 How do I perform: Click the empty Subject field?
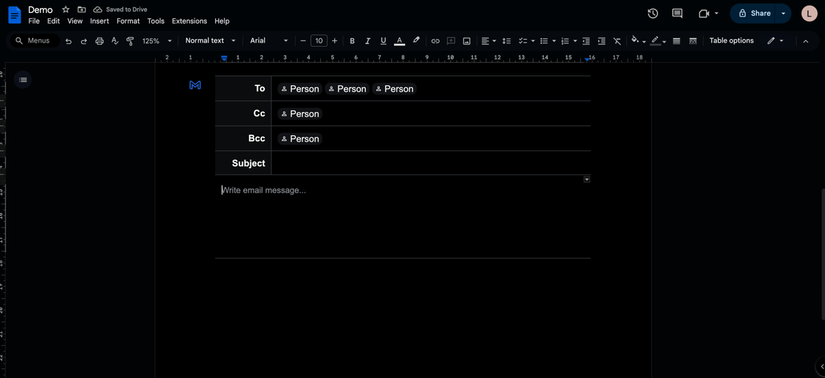point(431,163)
